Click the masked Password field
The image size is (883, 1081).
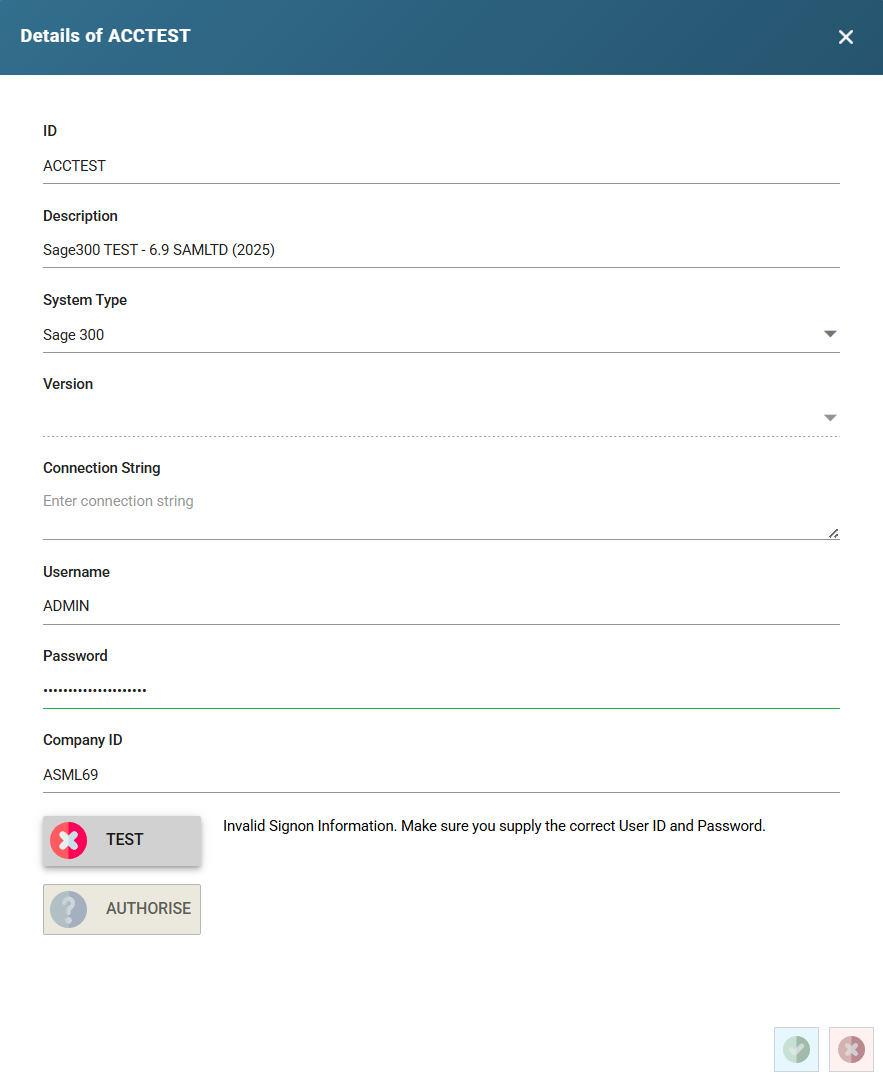pos(440,690)
